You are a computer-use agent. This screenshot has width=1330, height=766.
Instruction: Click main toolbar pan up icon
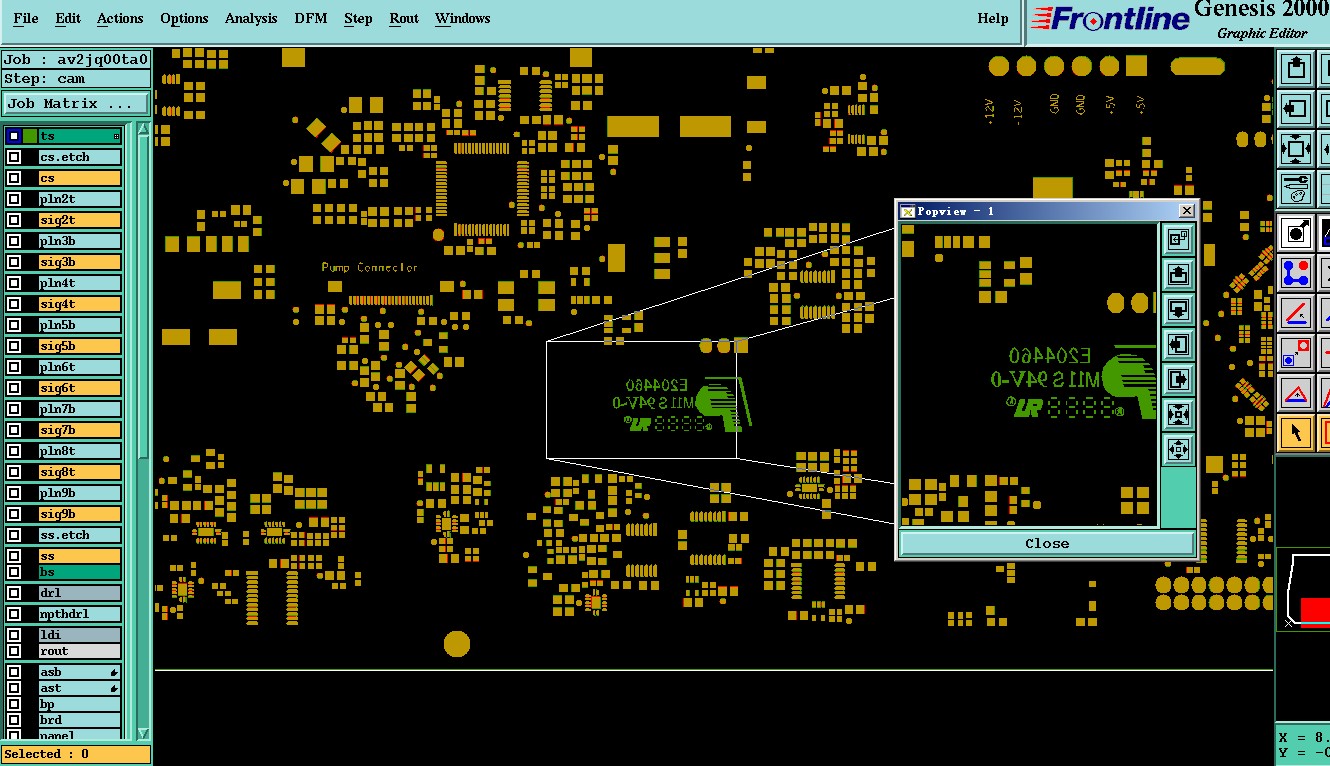click(1296, 69)
